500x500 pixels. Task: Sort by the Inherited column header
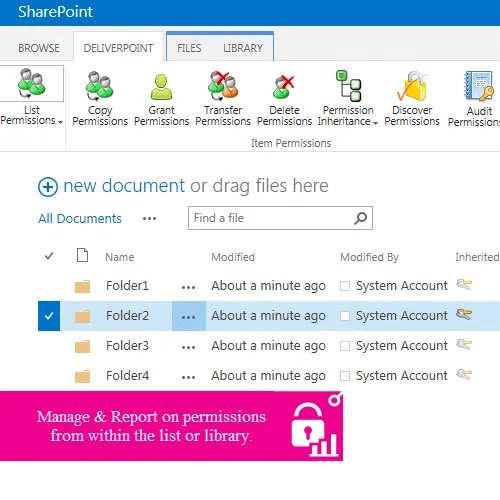tap(477, 257)
